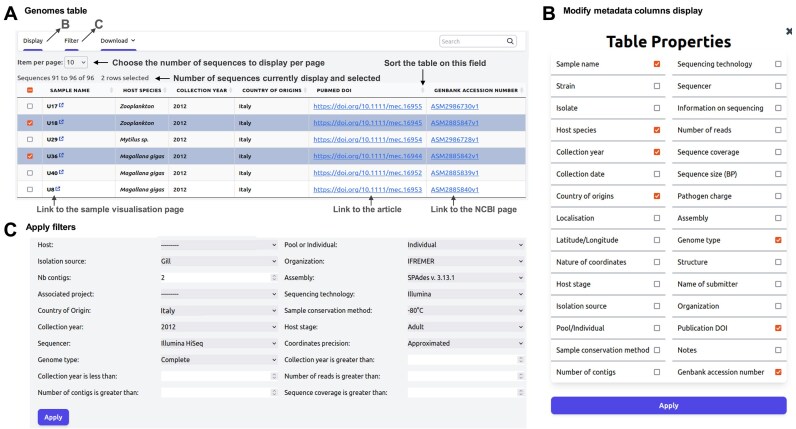The image size is (796, 429).
Task: Click sort icon on Pubmed DOI column
Action: (x=422, y=90)
